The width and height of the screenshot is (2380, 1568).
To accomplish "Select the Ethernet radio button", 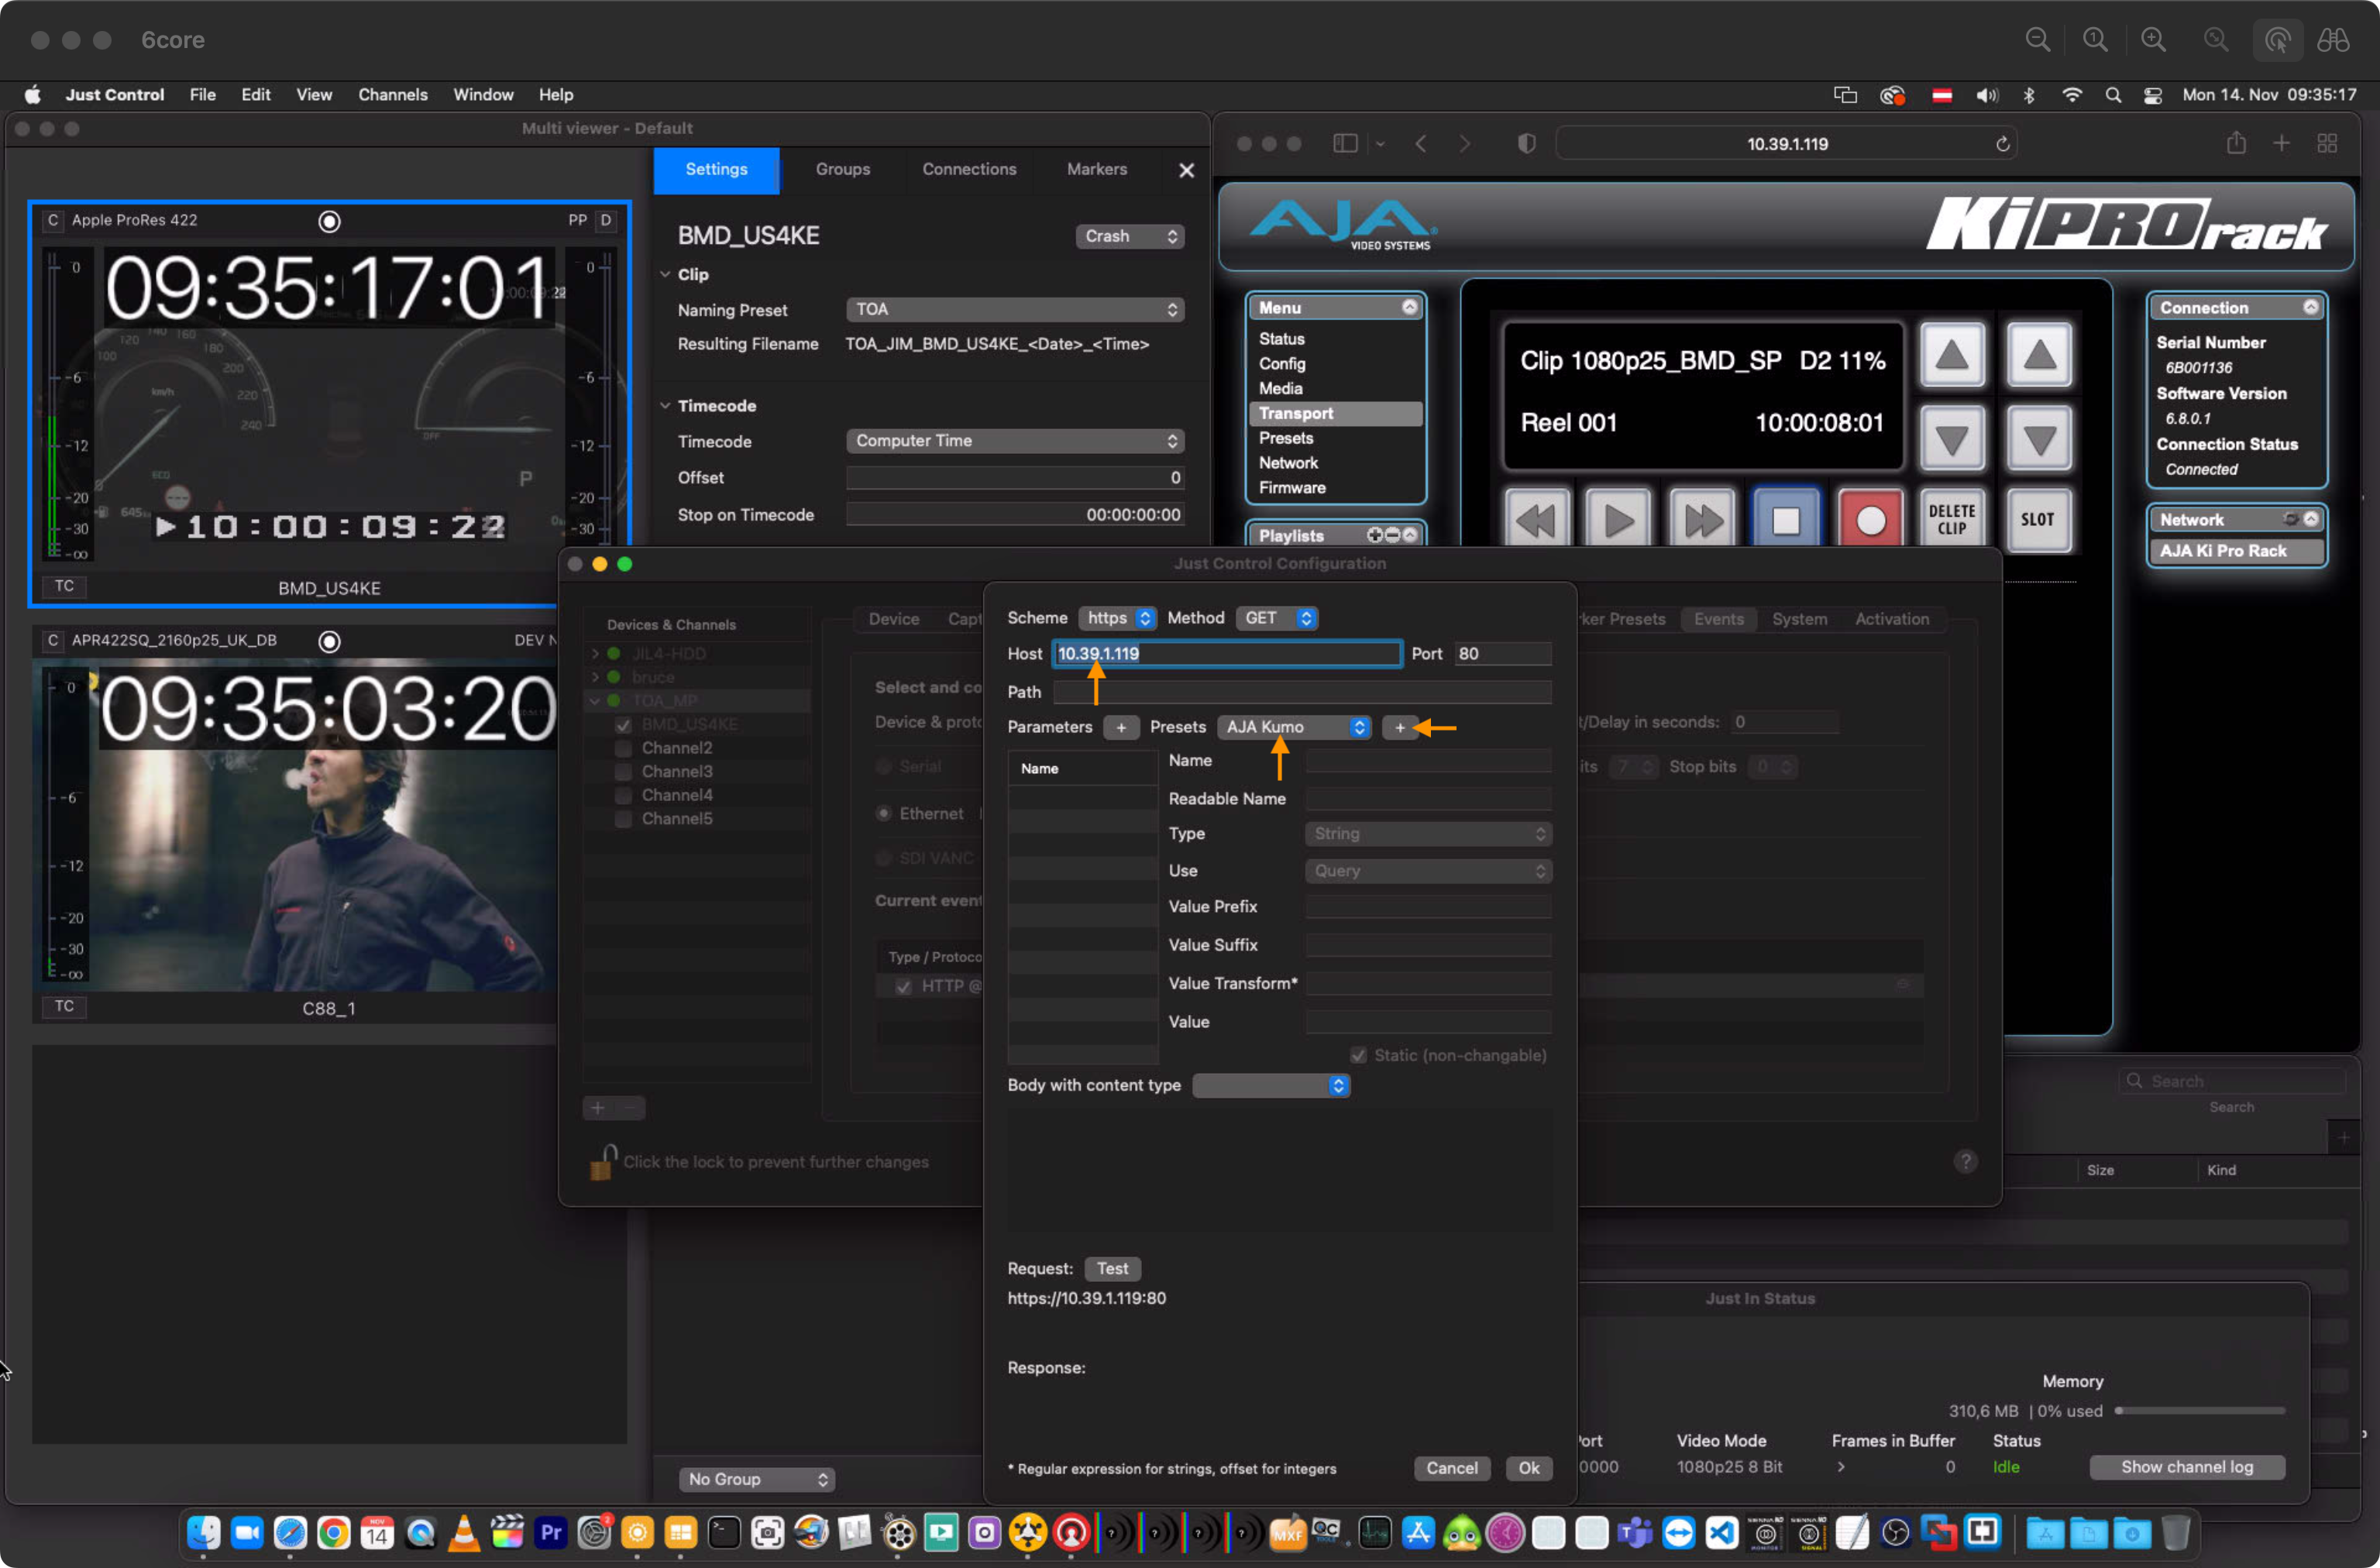I will (884, 813).
